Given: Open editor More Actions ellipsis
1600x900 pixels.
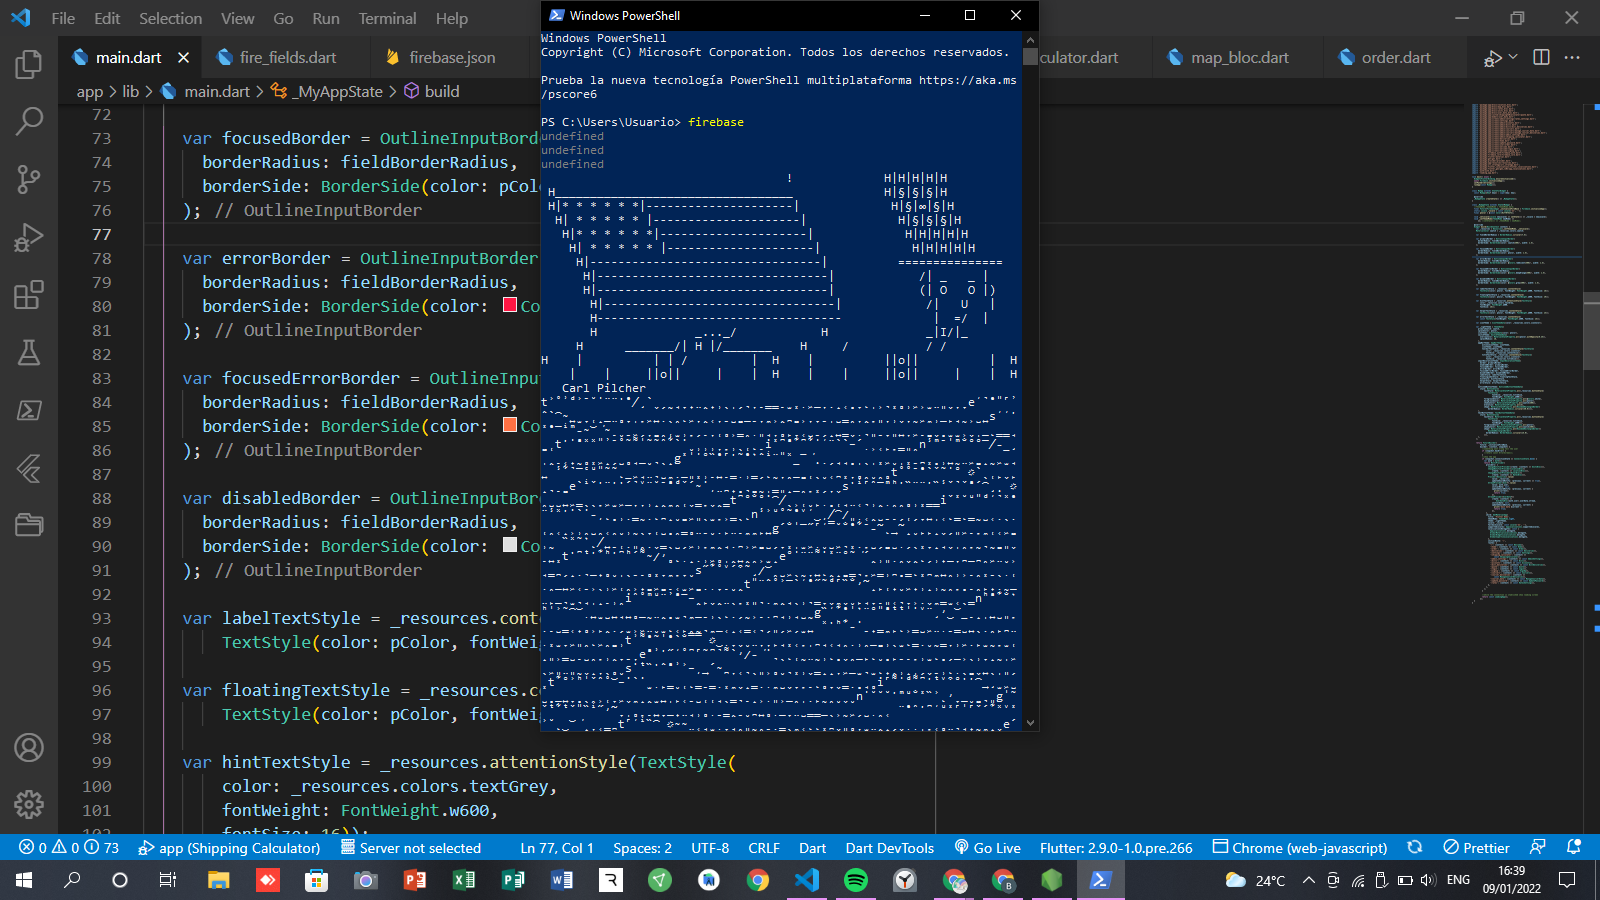Looking at the screenshot, I should tap(1572, 57).
